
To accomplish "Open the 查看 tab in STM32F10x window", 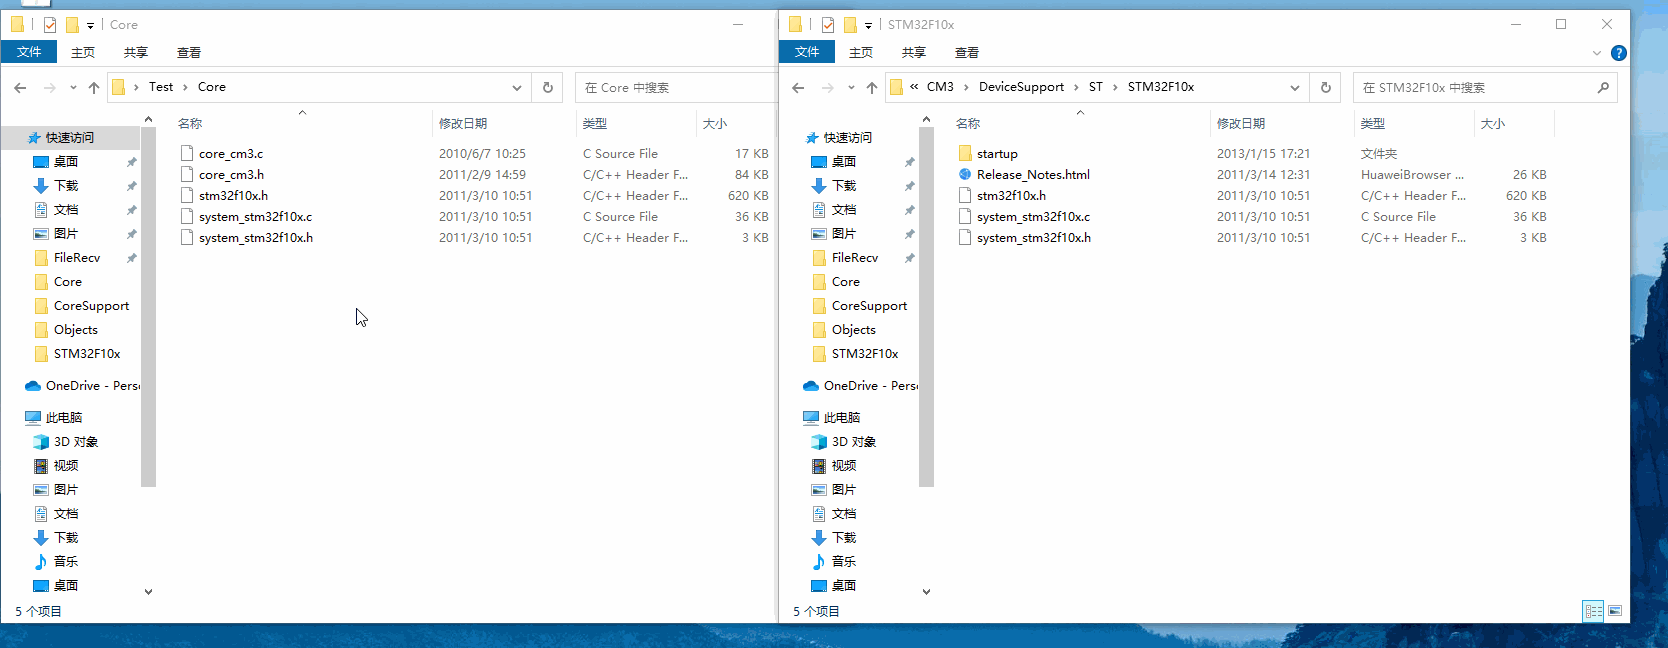I will pos(967,52).
